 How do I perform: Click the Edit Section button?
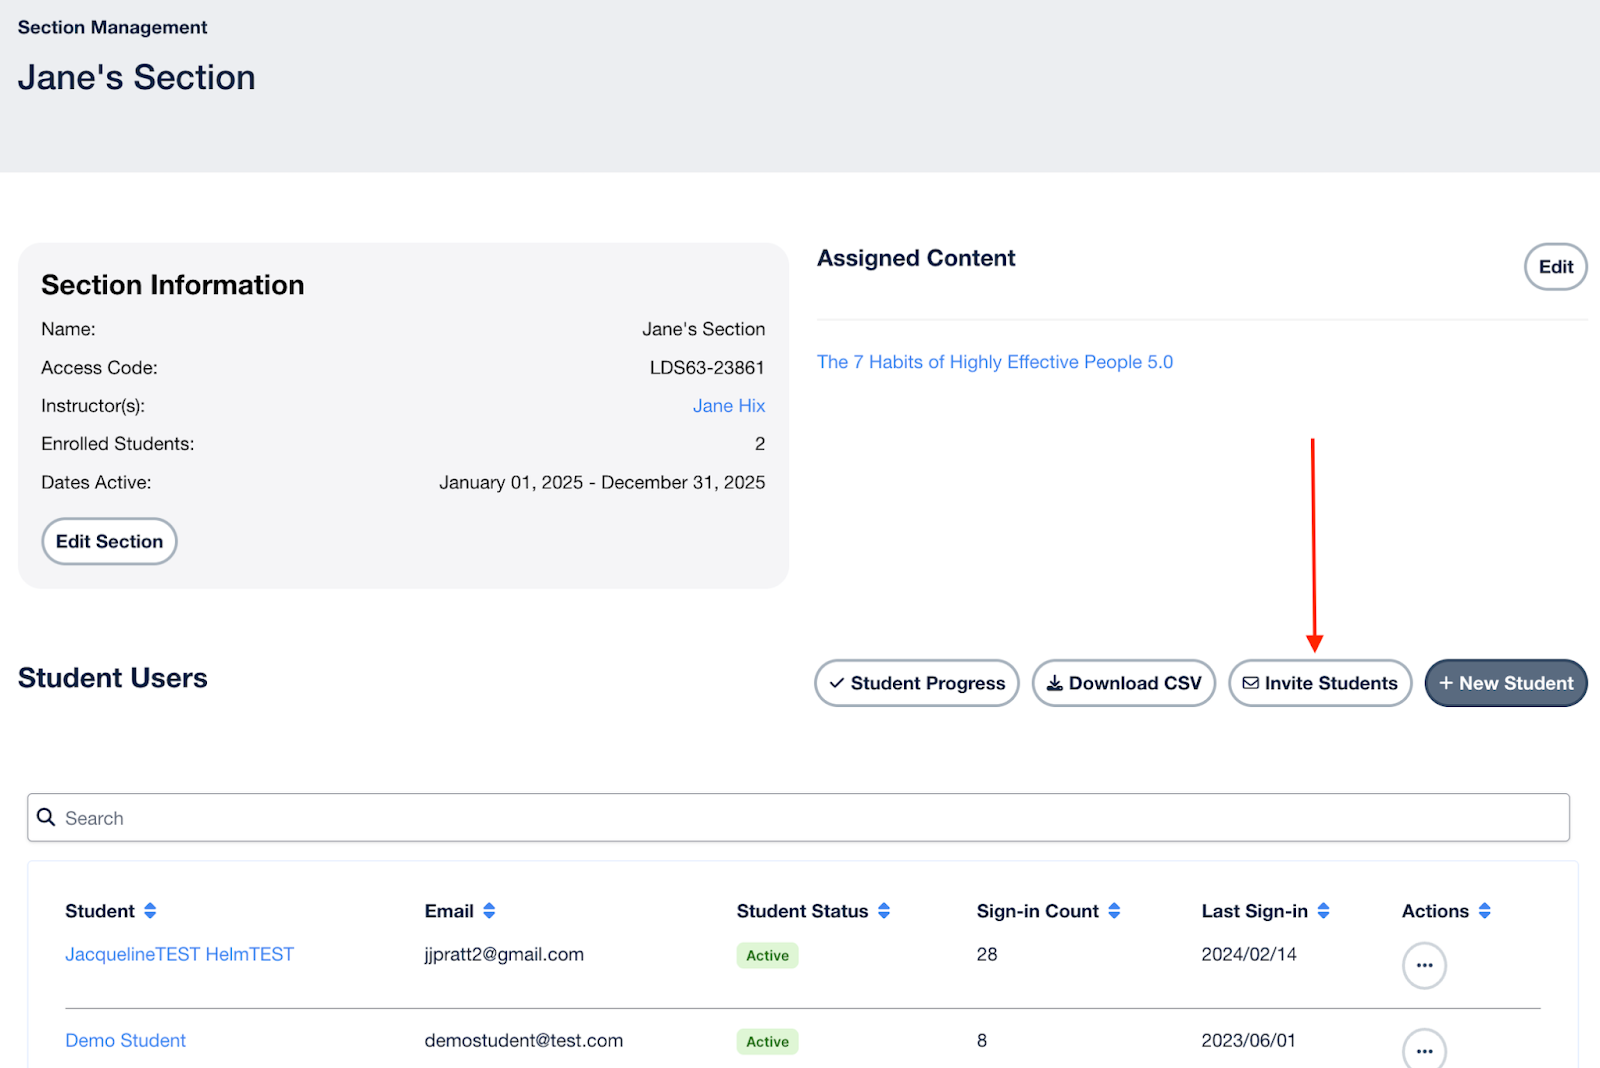pyautogui.click(x=109, y=541)
